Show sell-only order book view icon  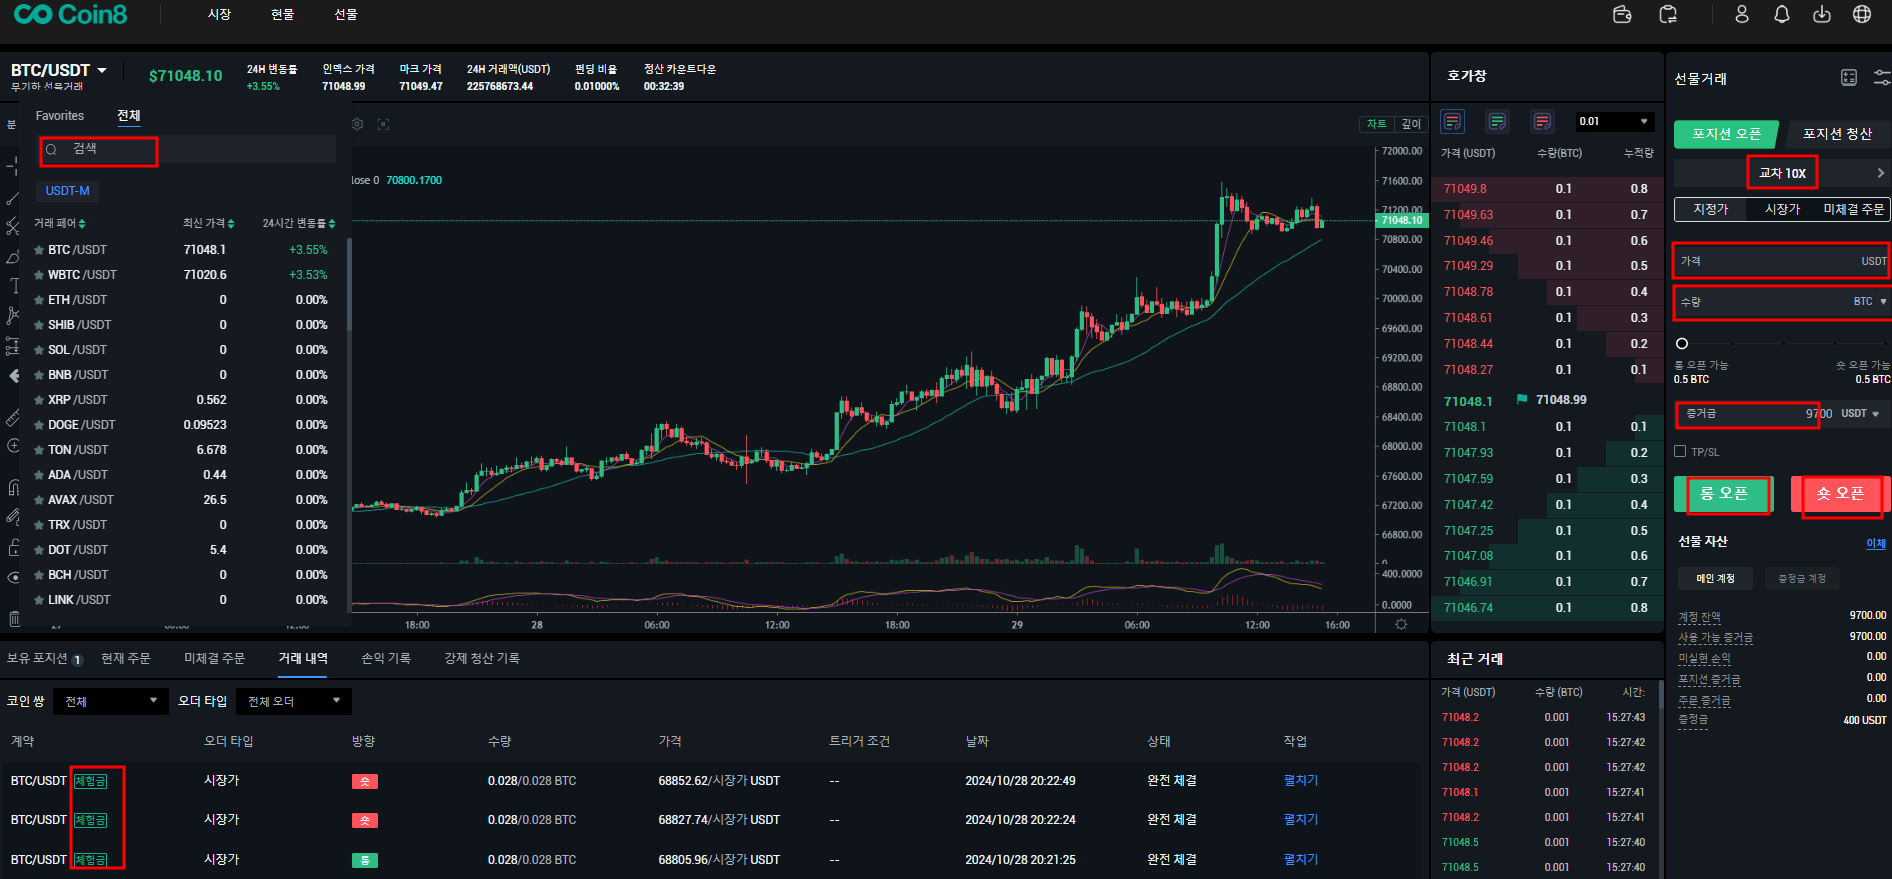tap(1542, 122)
